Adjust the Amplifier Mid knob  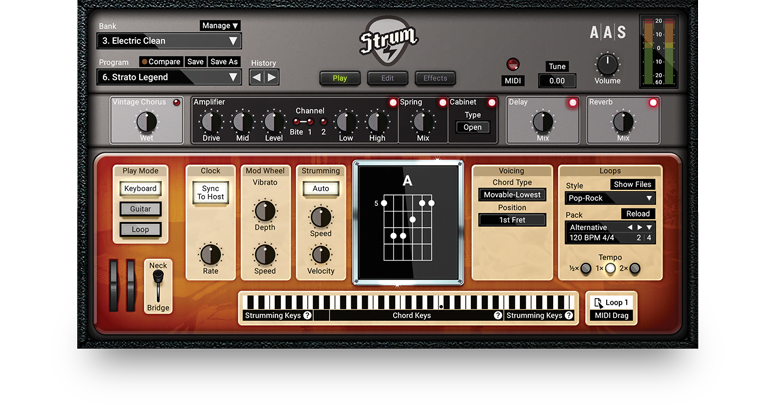[x=242, y=122]
